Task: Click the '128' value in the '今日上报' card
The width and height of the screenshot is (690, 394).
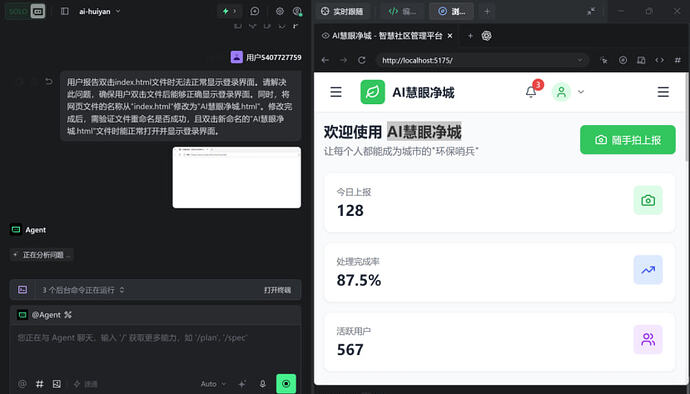Action: point(350,211)
